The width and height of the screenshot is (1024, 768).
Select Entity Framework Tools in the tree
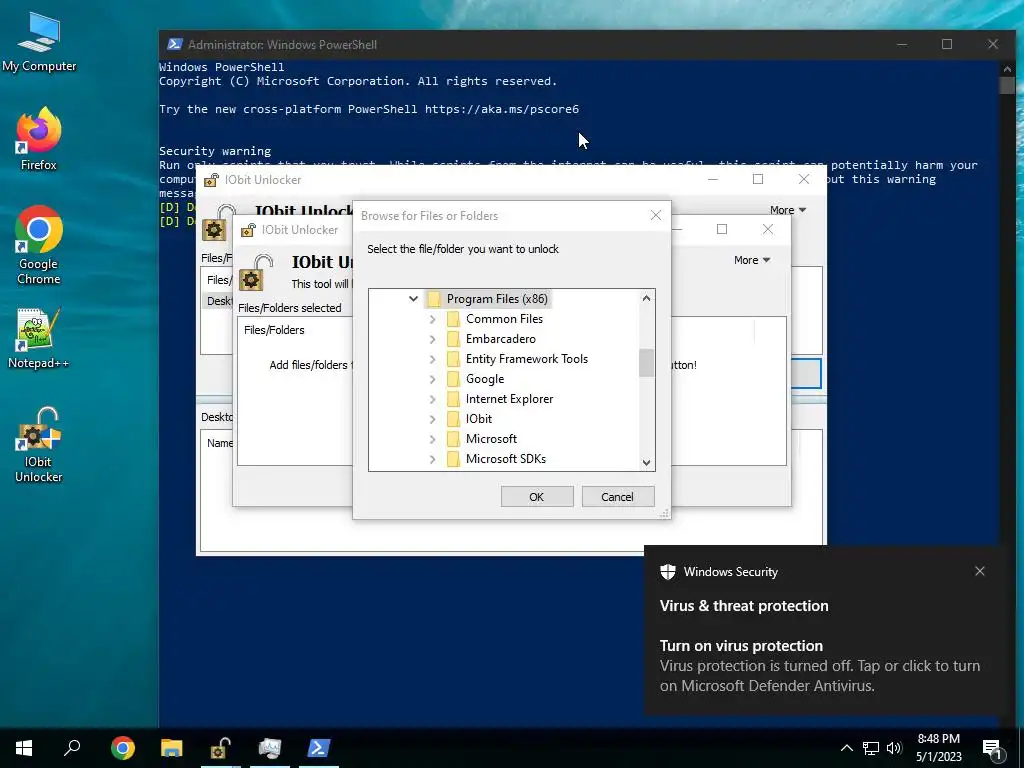pyautogui.click(x=526, y=359)
